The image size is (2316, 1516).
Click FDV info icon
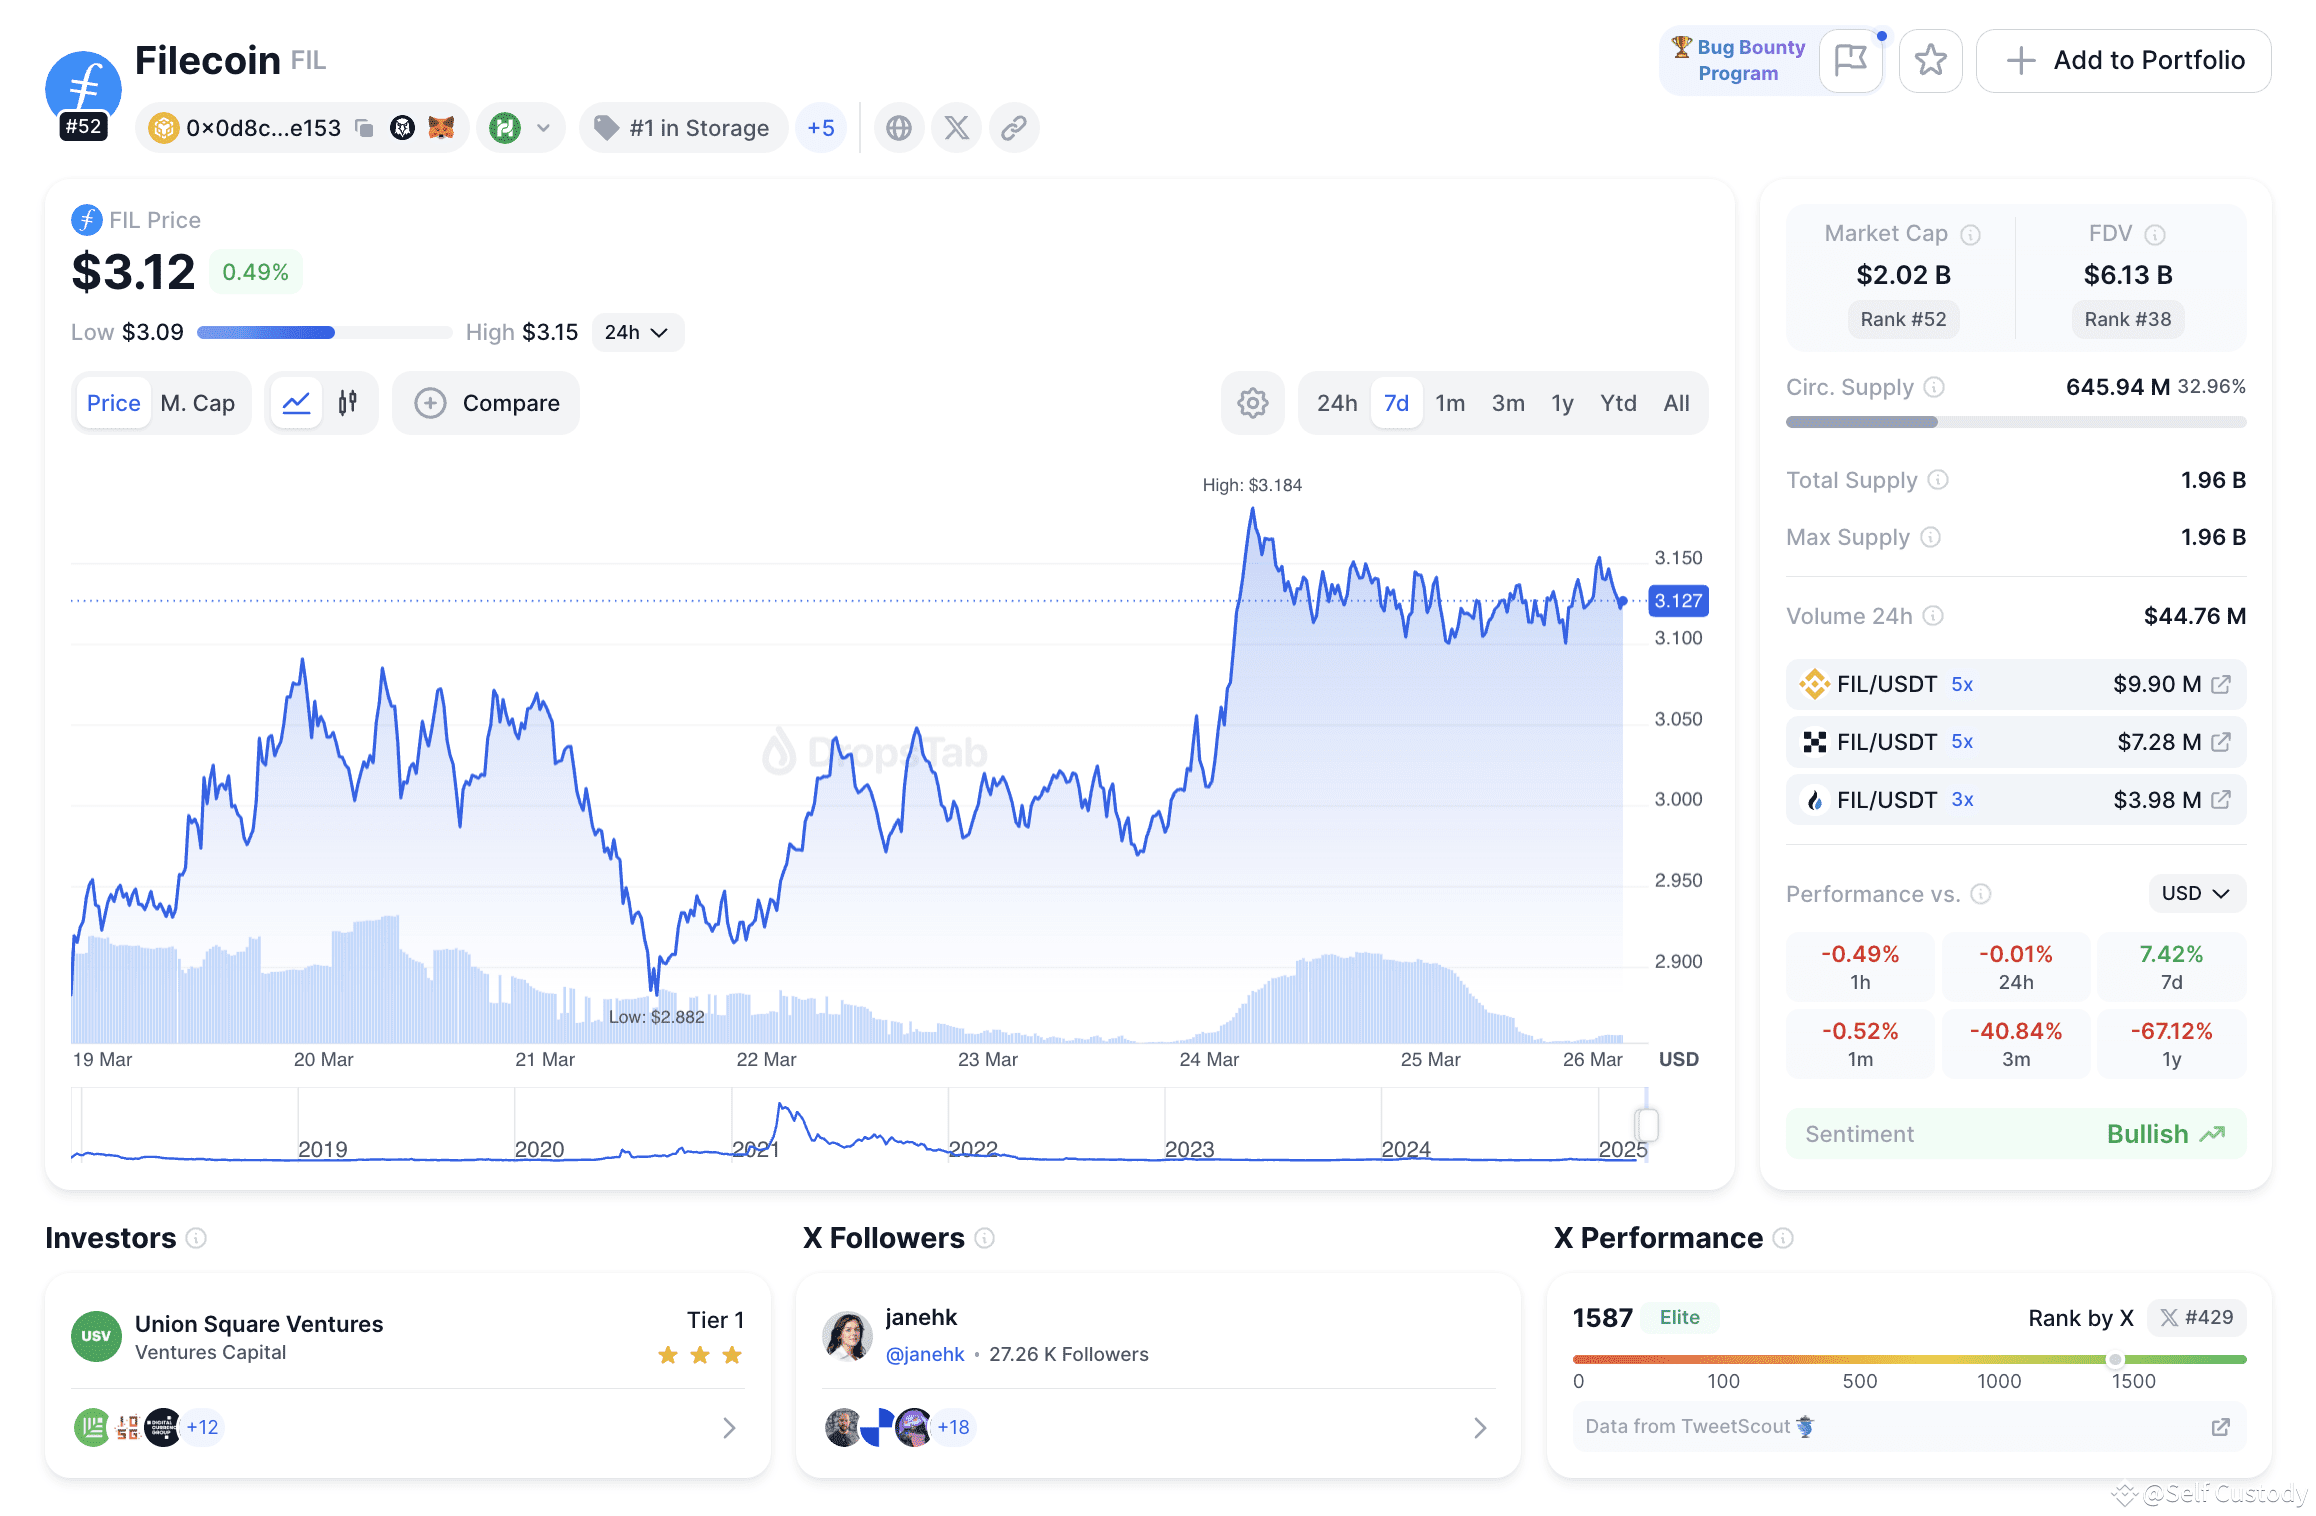2155,234
